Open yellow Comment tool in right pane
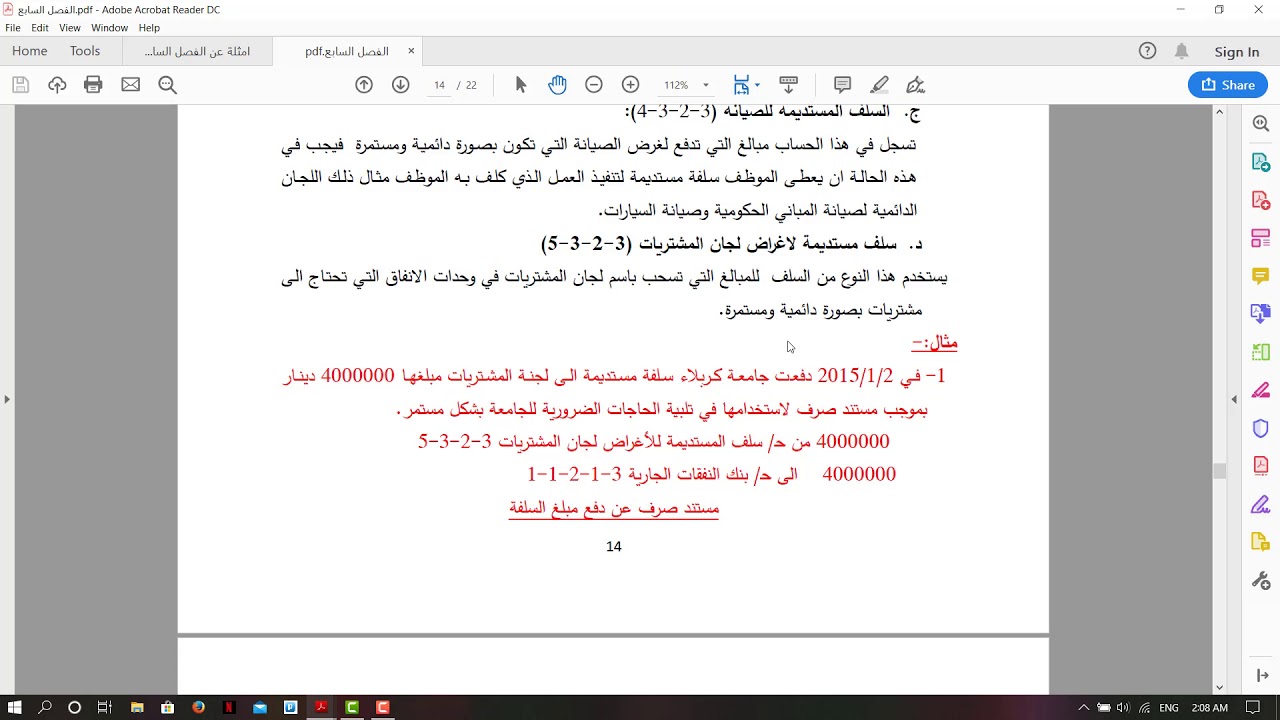The image size is (1280, 720). pyautogui.click(x=1260, y=276)
